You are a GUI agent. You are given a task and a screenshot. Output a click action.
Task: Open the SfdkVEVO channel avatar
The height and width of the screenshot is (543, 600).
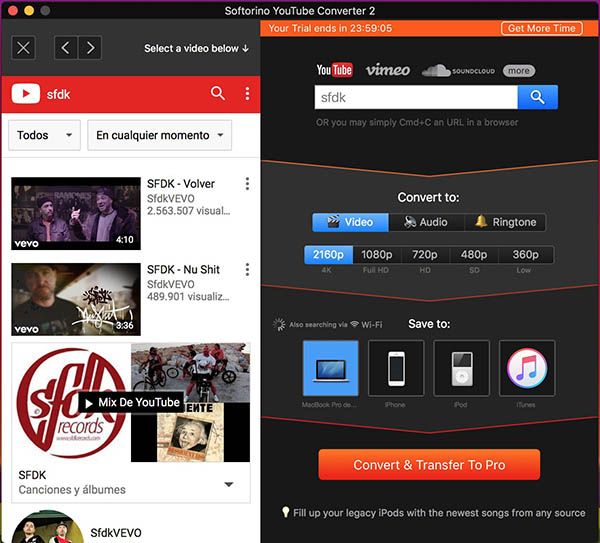click(x=47, y=527)
